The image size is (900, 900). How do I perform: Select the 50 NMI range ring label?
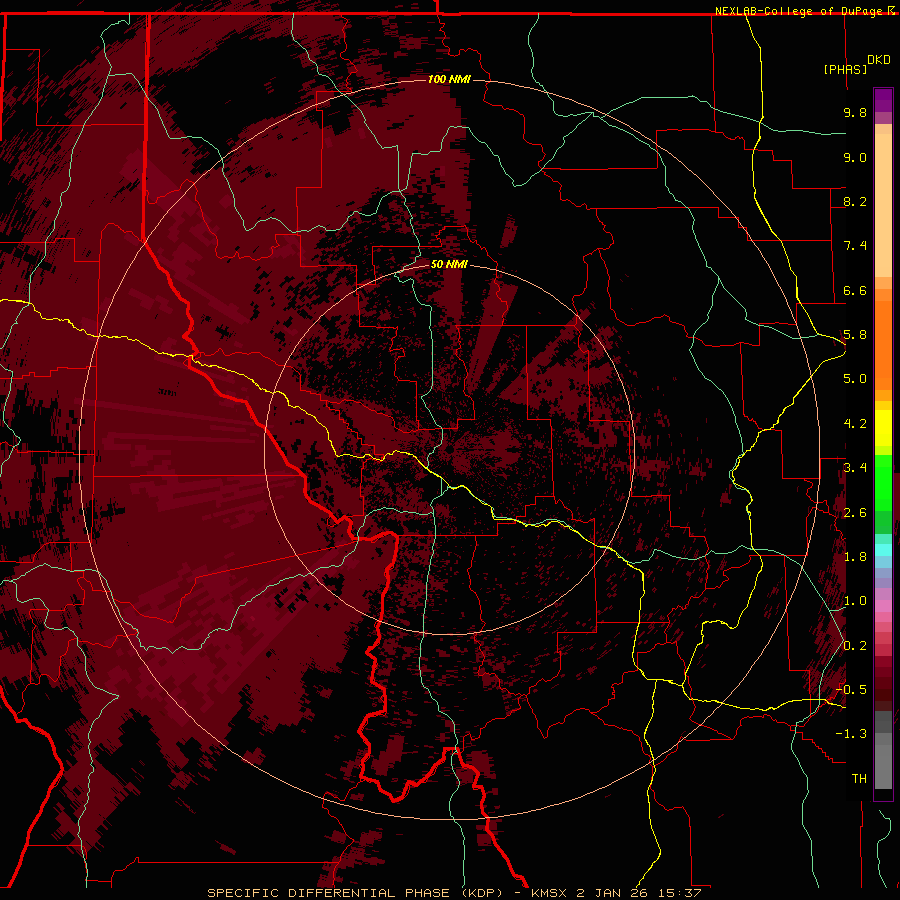pyautogui.click(x=449, y=264)
